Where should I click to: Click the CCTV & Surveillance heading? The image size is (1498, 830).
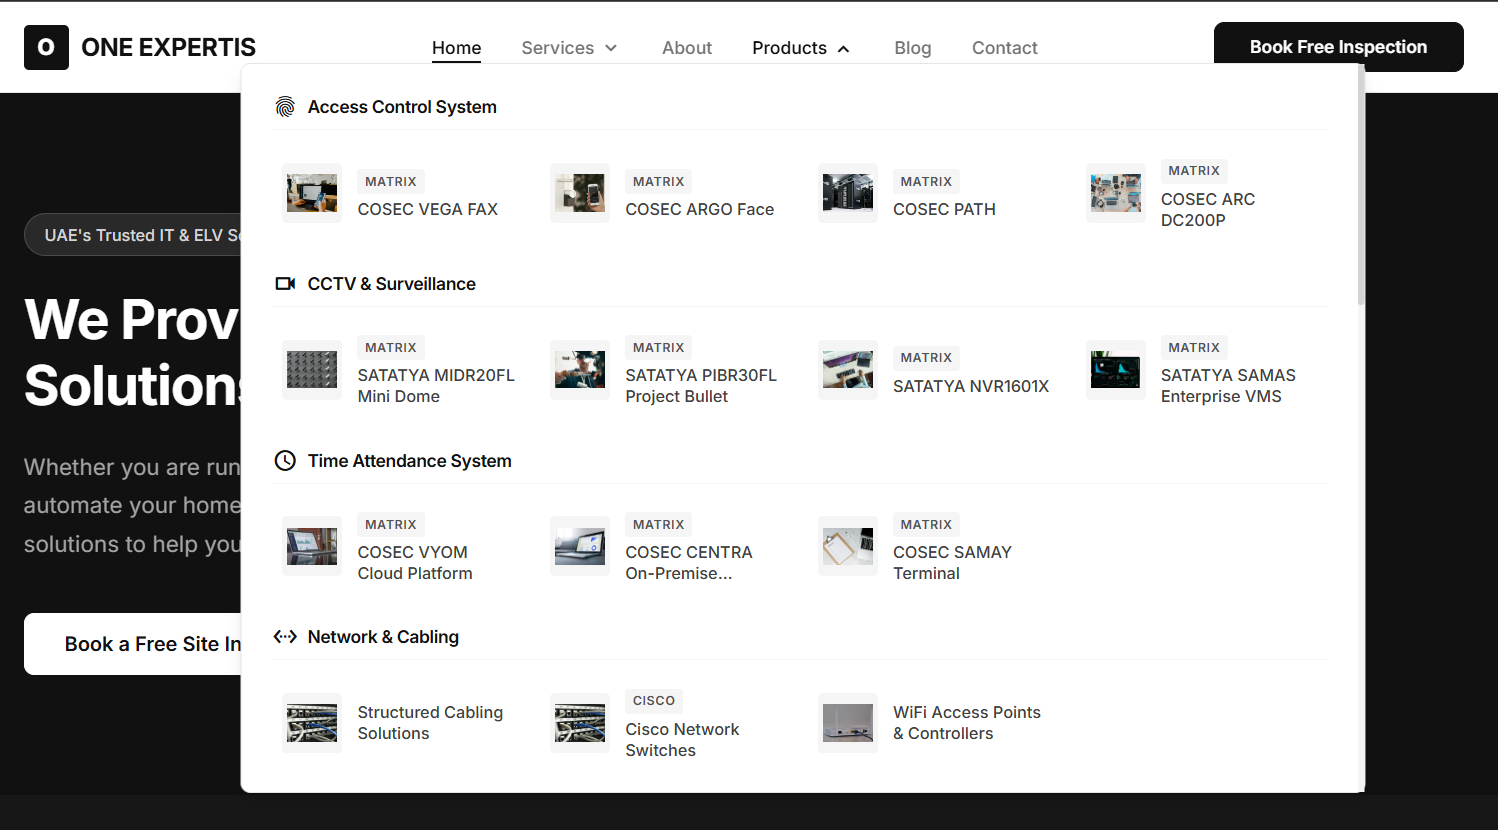pos(391,284)
